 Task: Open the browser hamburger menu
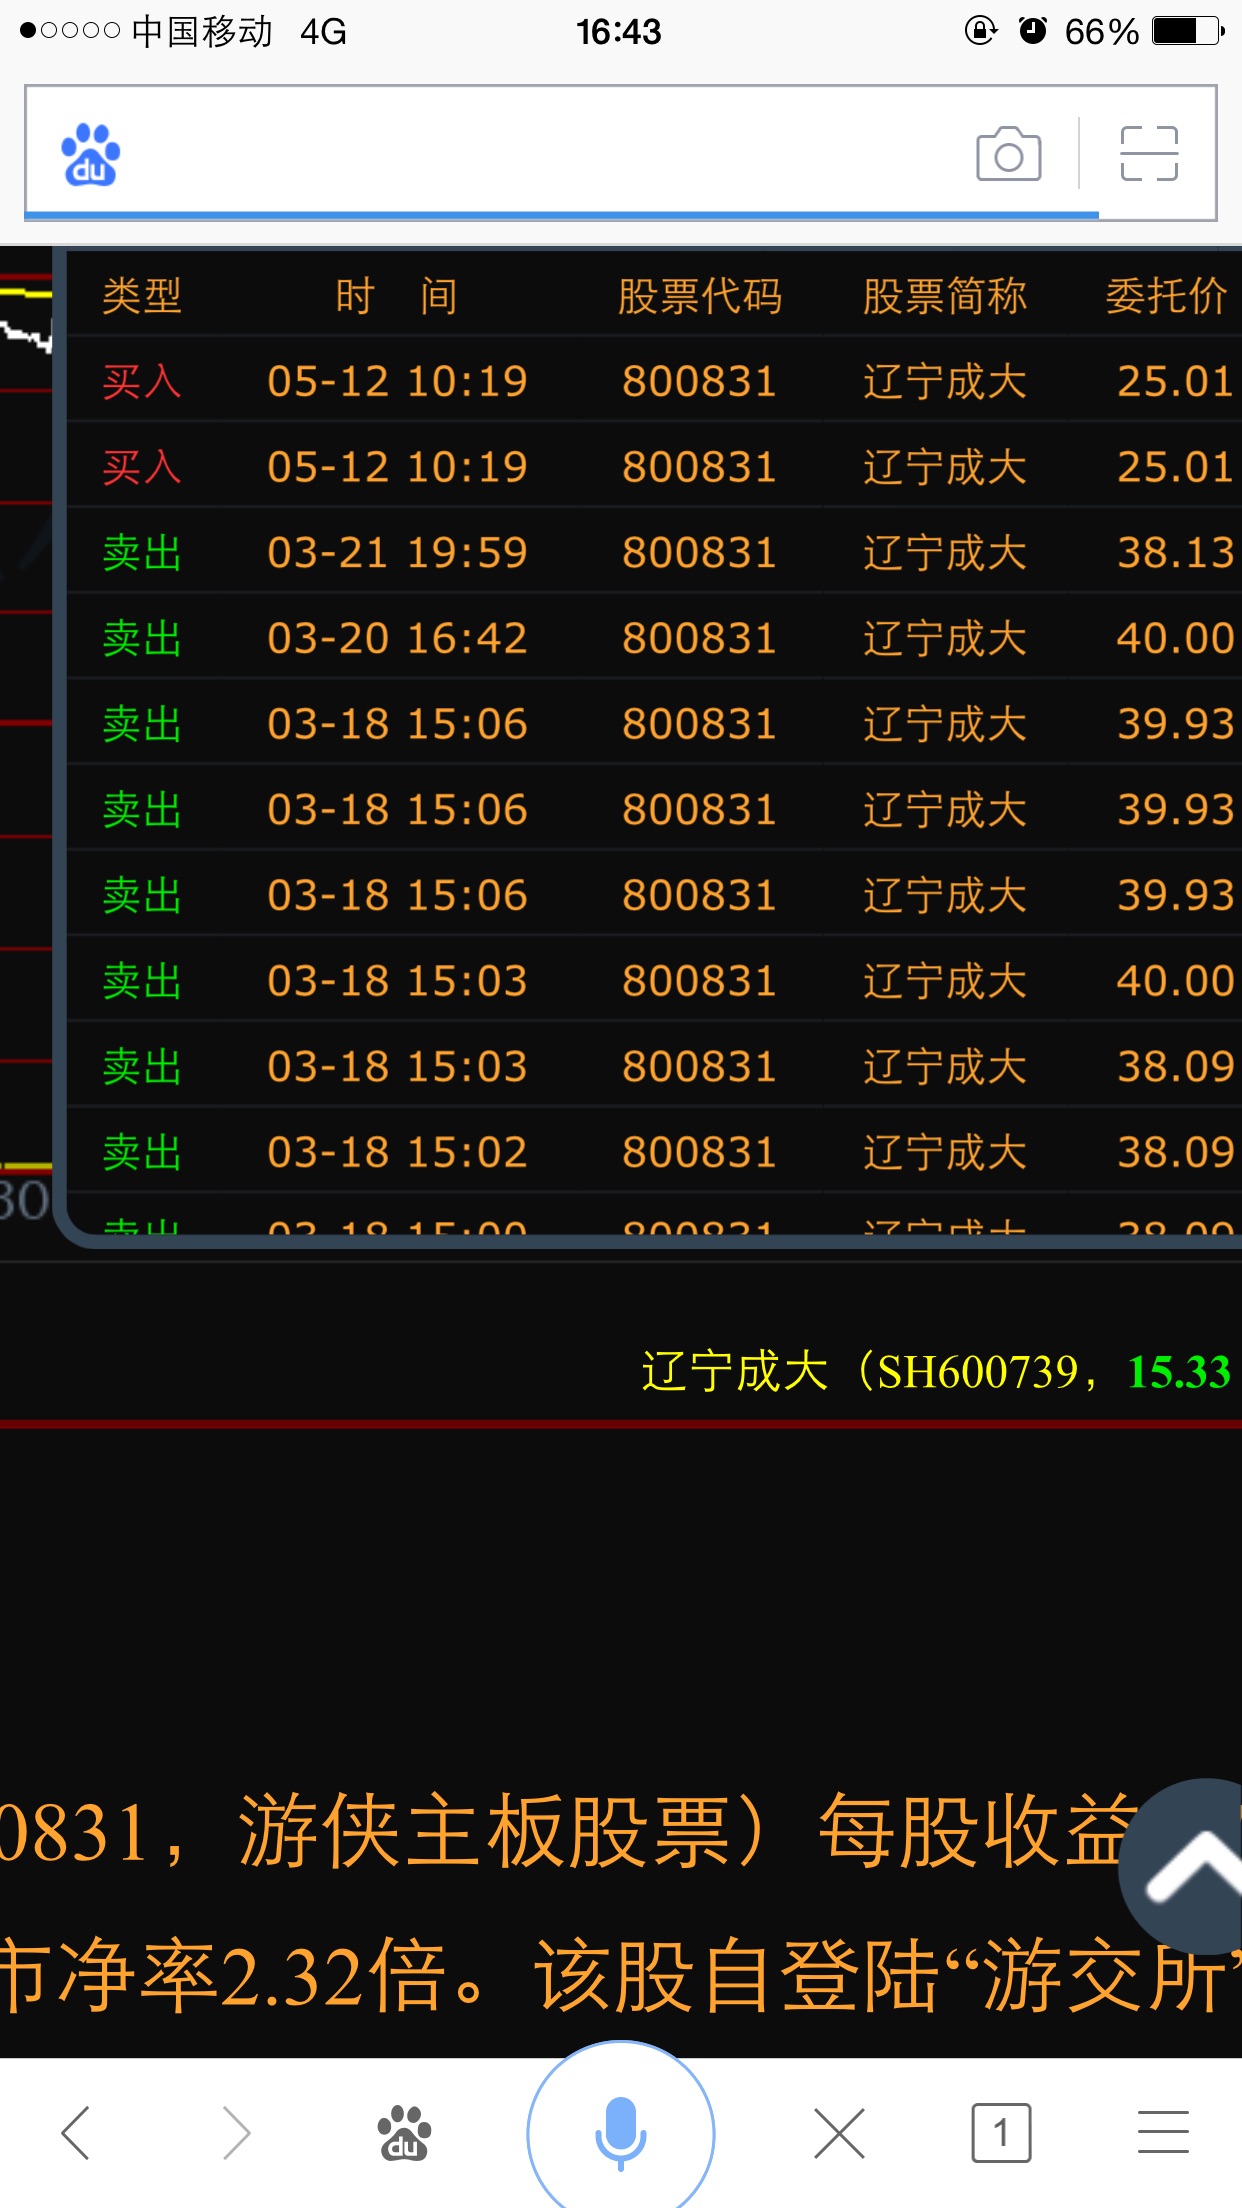[1163, 2133]
